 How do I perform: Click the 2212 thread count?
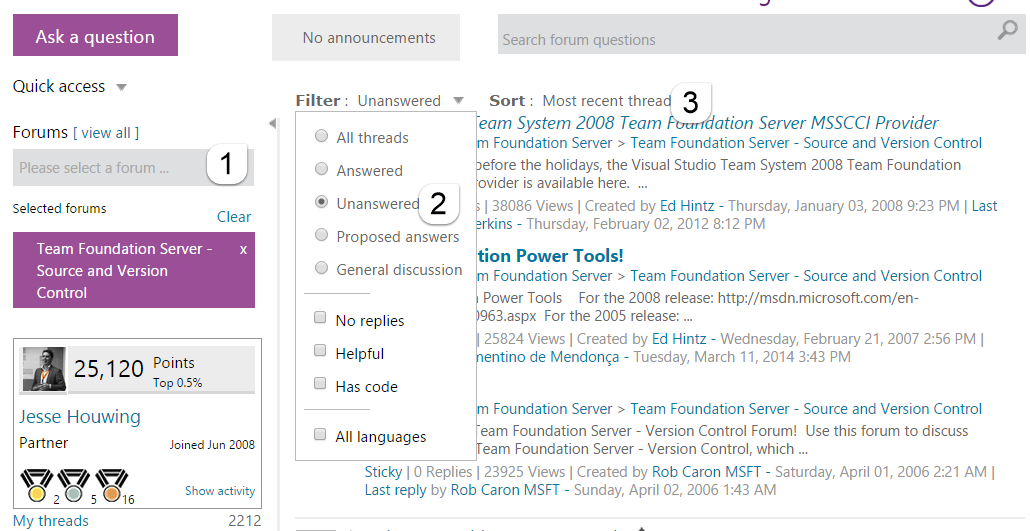tap(244, 520)
